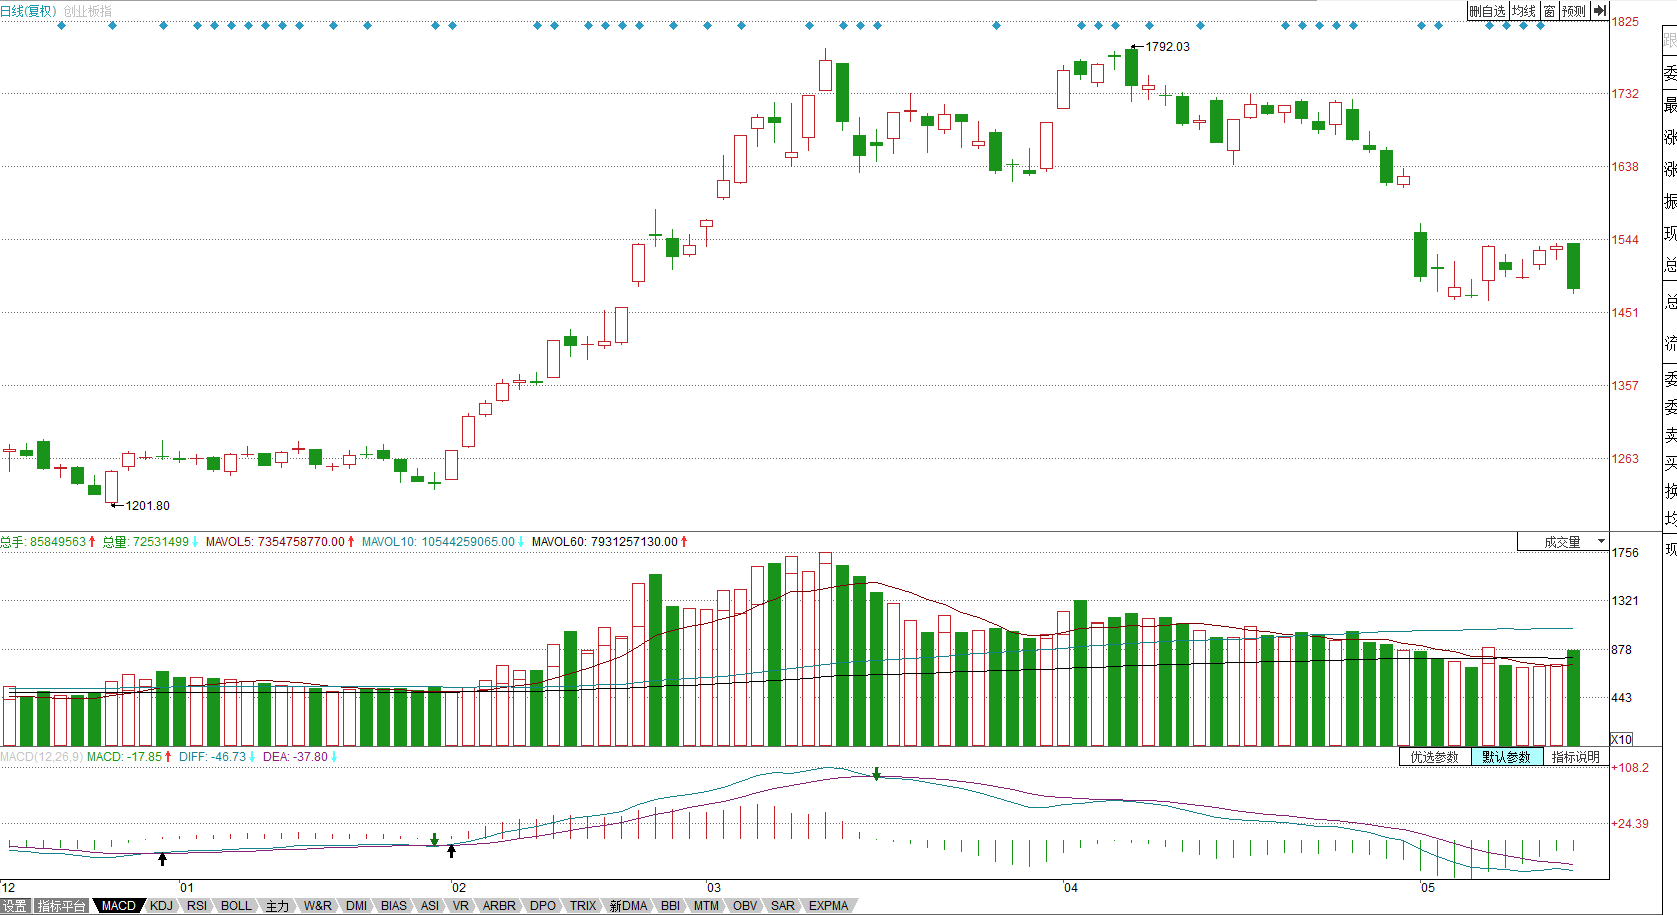Click the MACD death-cross down arrow marker
Viewport: 1677px width, 915px height.
877,774
